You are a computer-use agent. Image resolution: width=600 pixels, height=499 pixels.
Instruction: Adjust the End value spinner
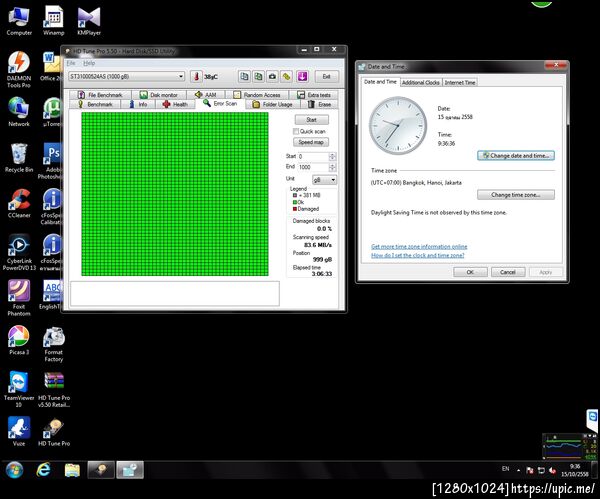tap(332, 167)
